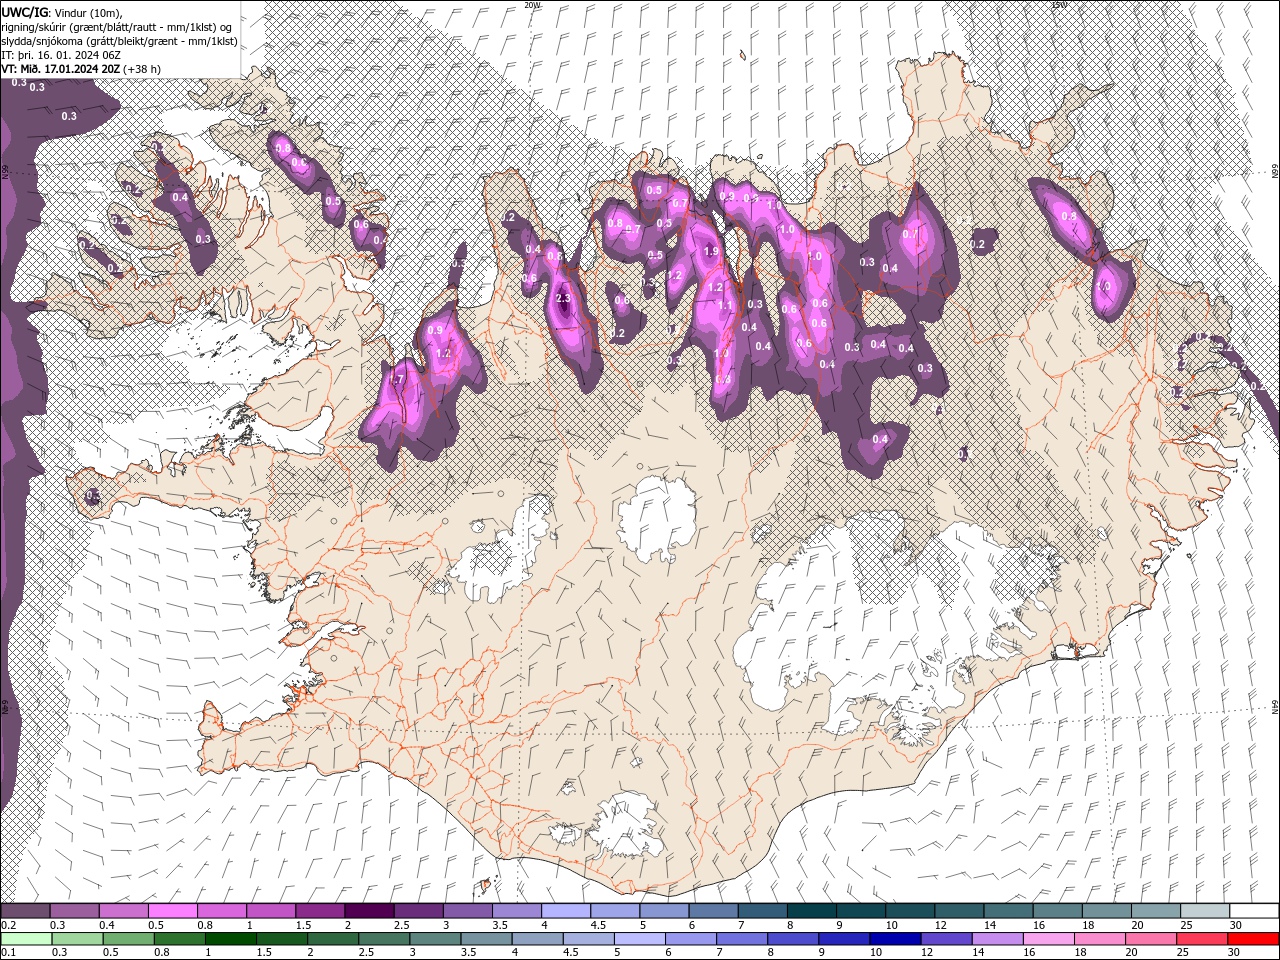Click the 'slydda/snjókoma' description line

coord(119,41)
